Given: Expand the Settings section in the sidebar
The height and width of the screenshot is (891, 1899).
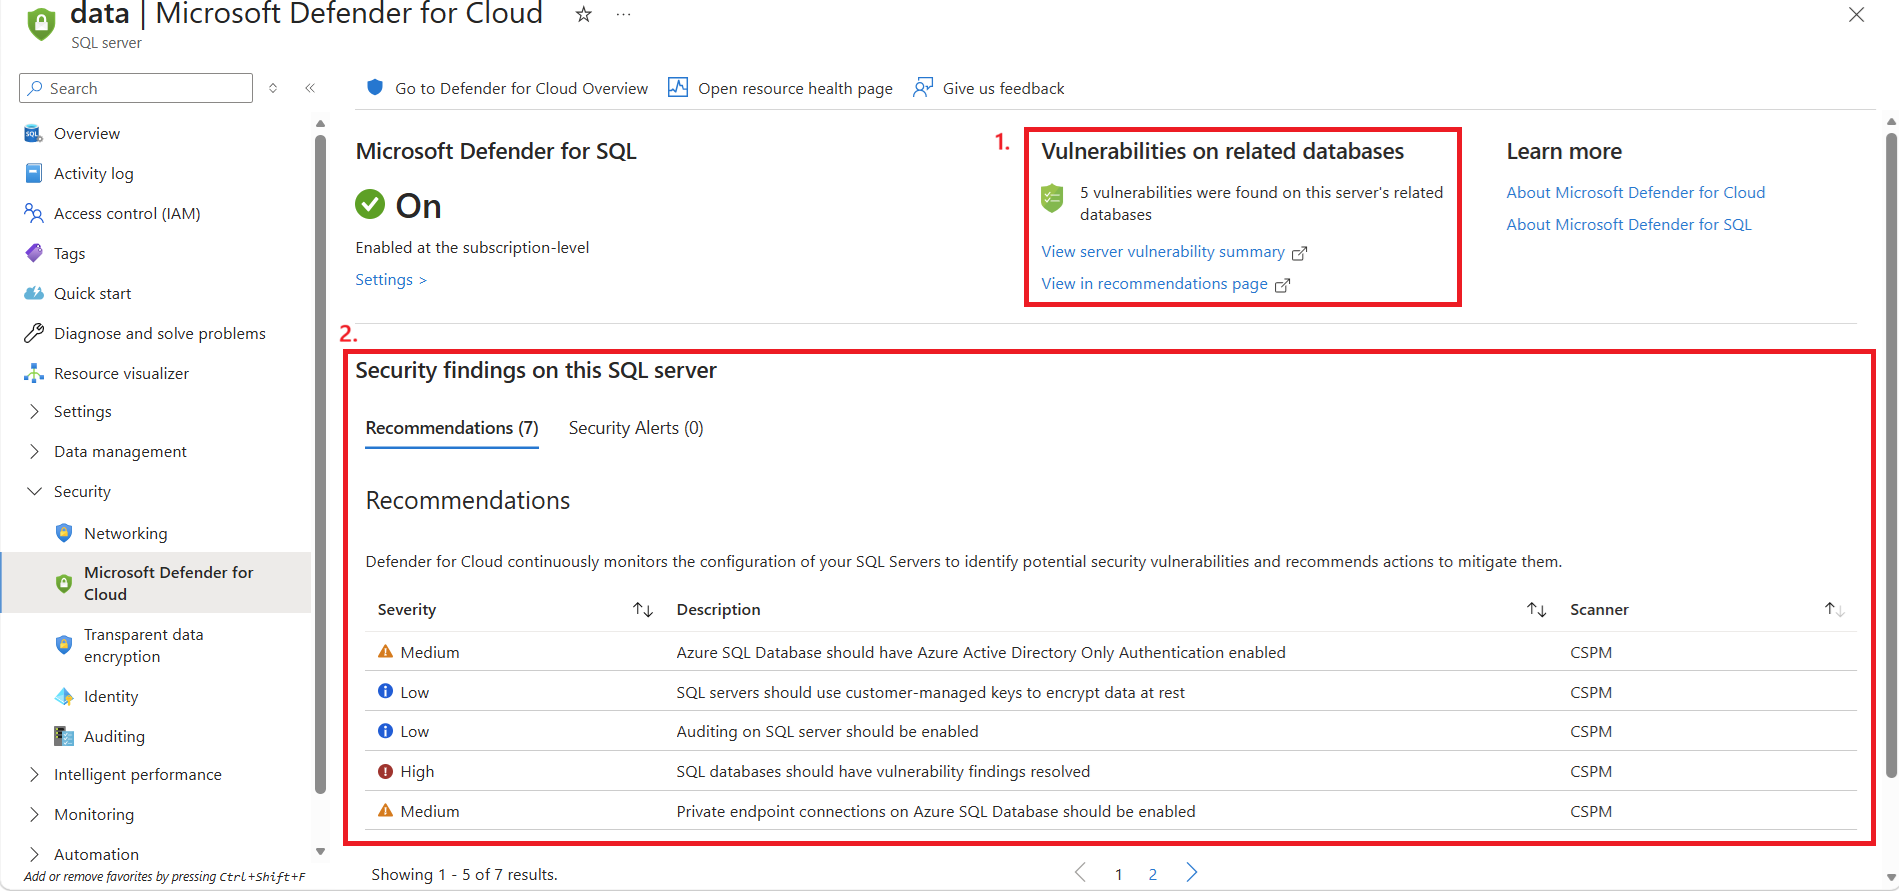Looking at the screenshot, I should 34,412.
